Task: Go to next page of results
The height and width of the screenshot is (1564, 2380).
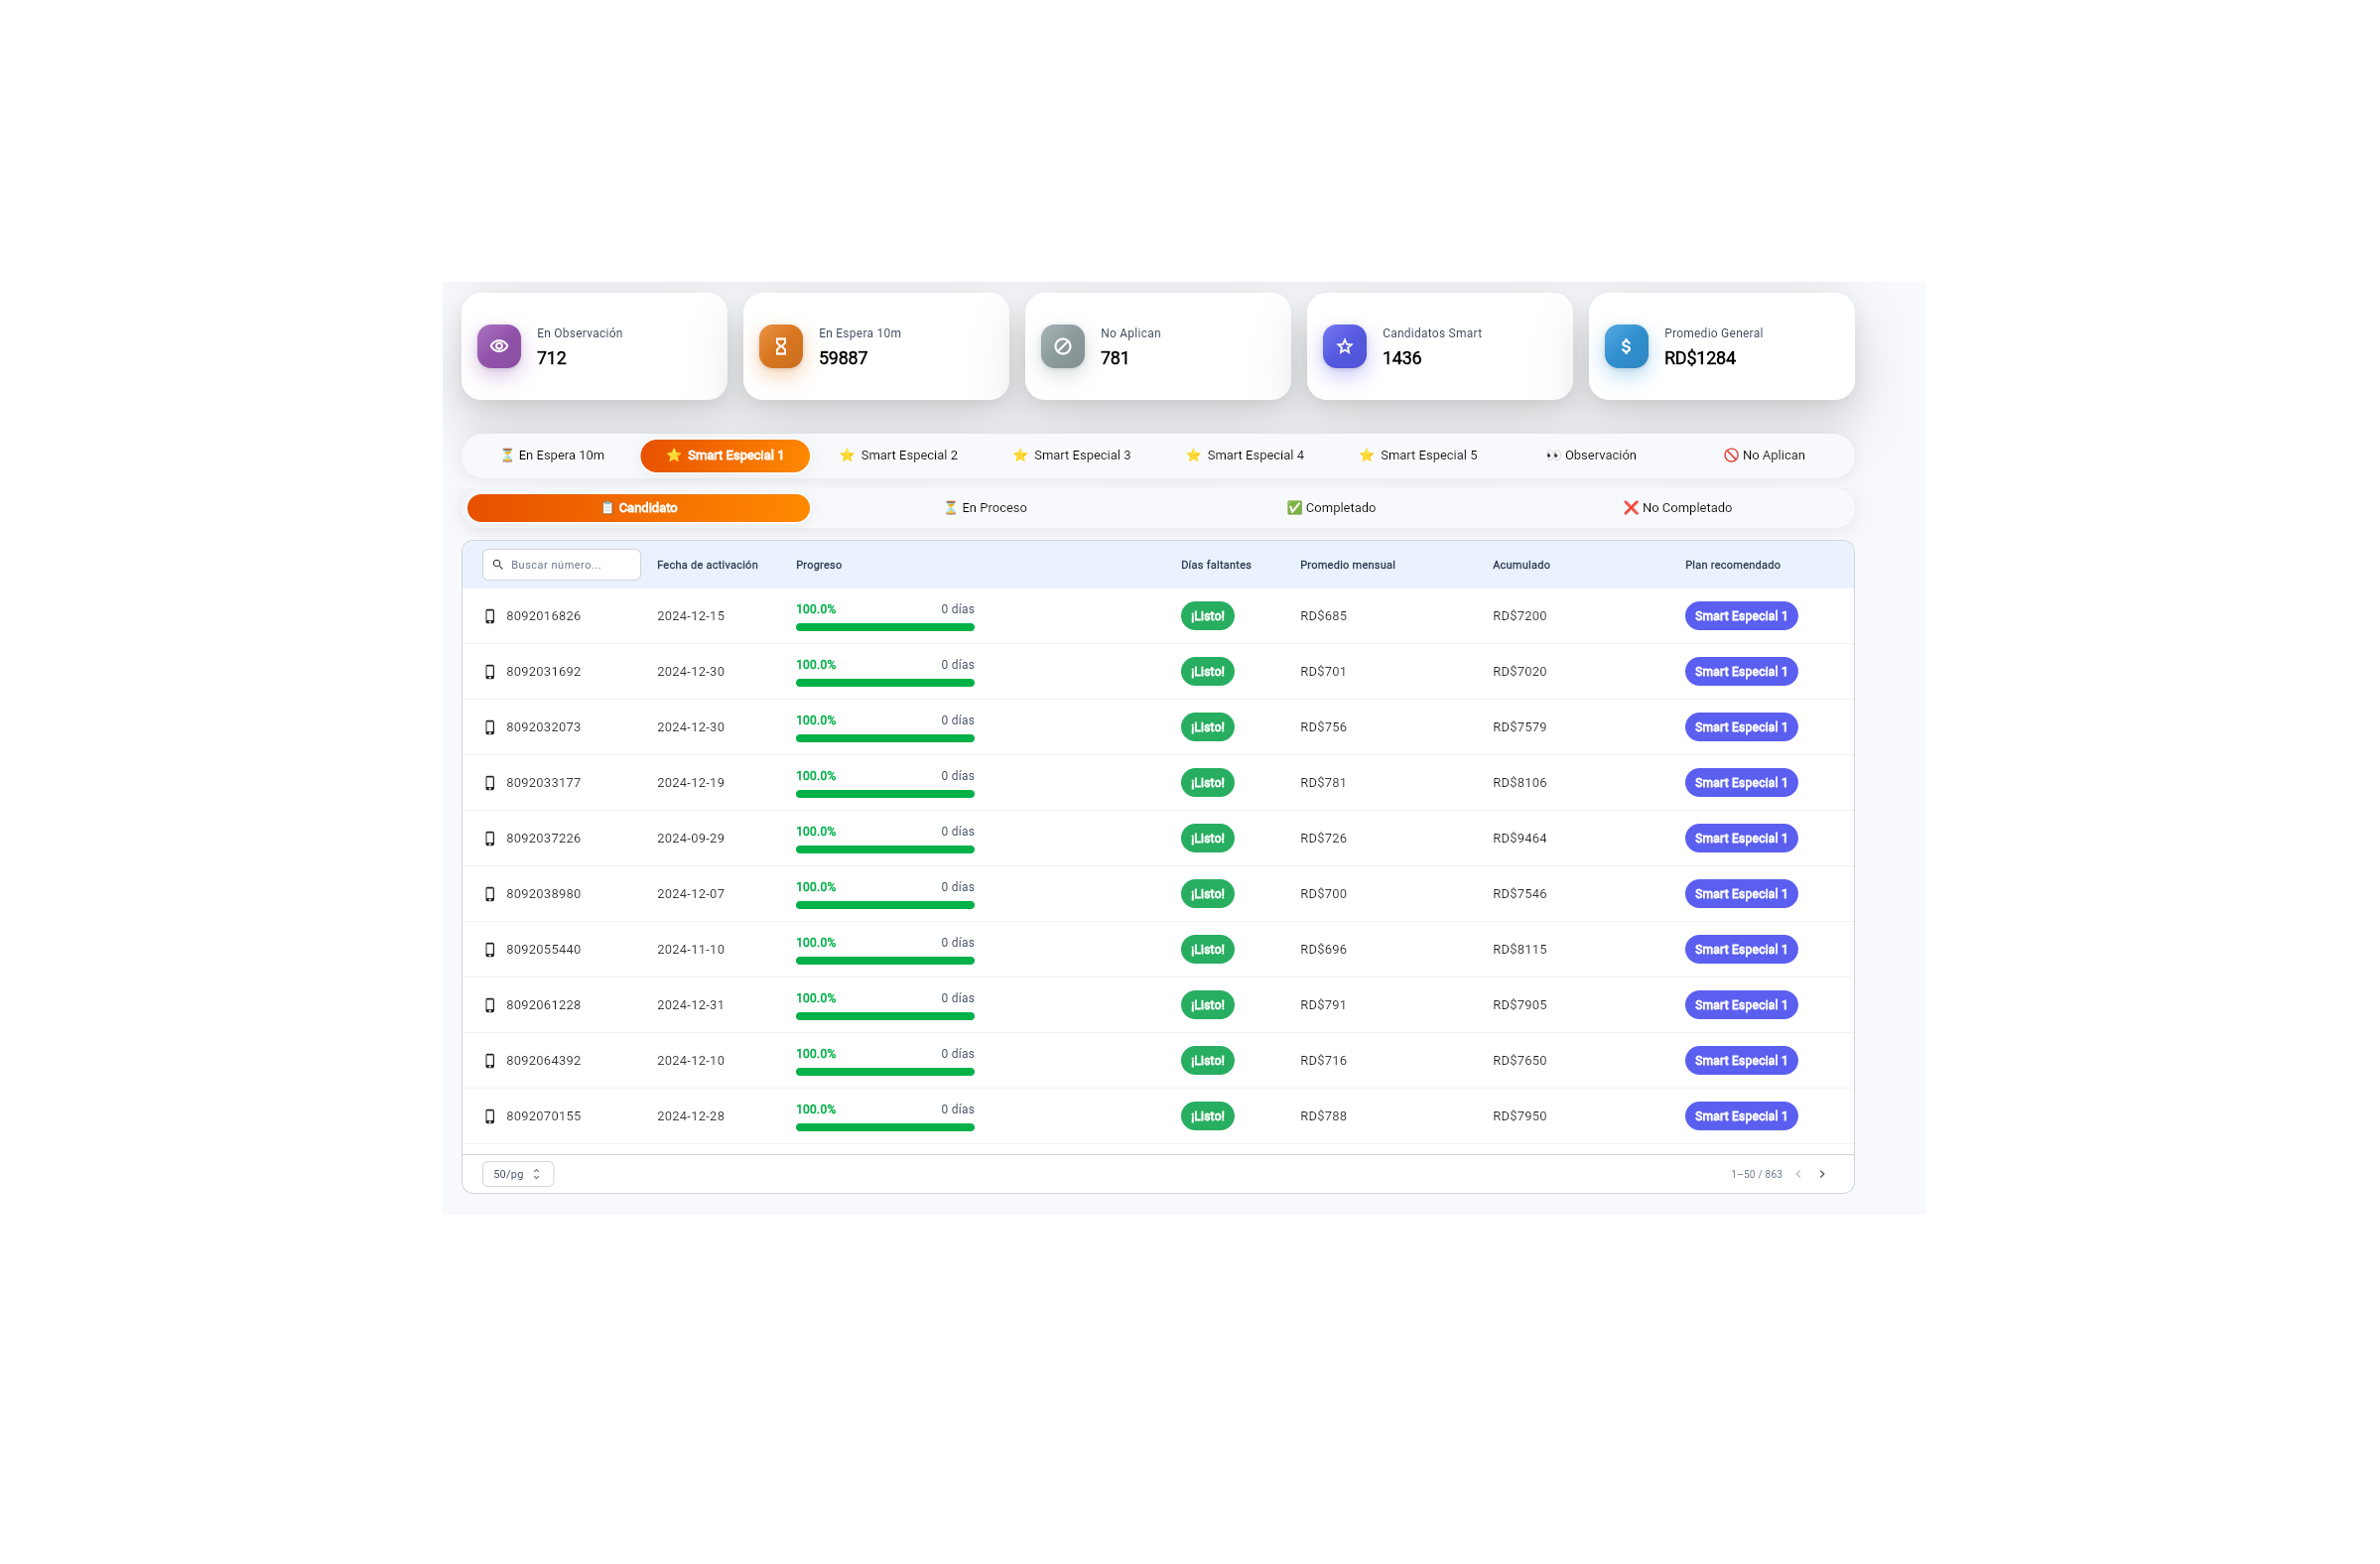Action: tap(1821, 1174)
